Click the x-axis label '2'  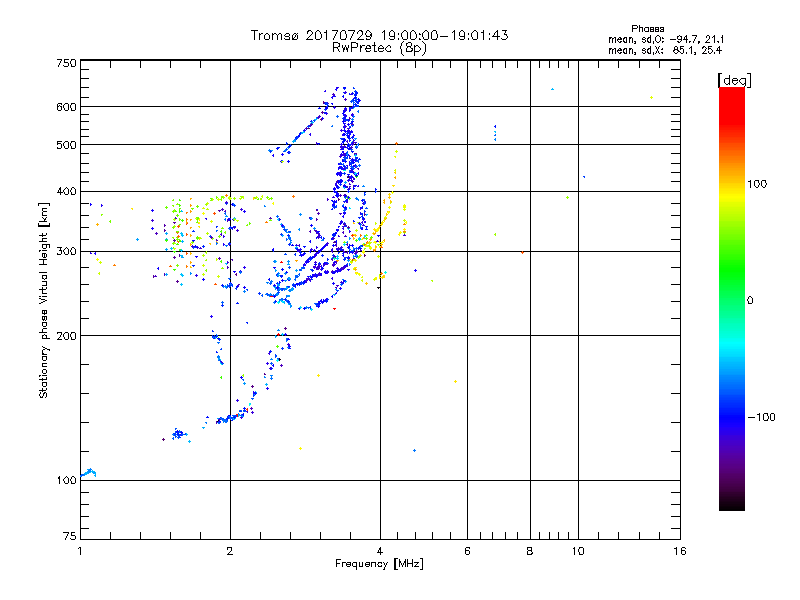click(230, 551)
